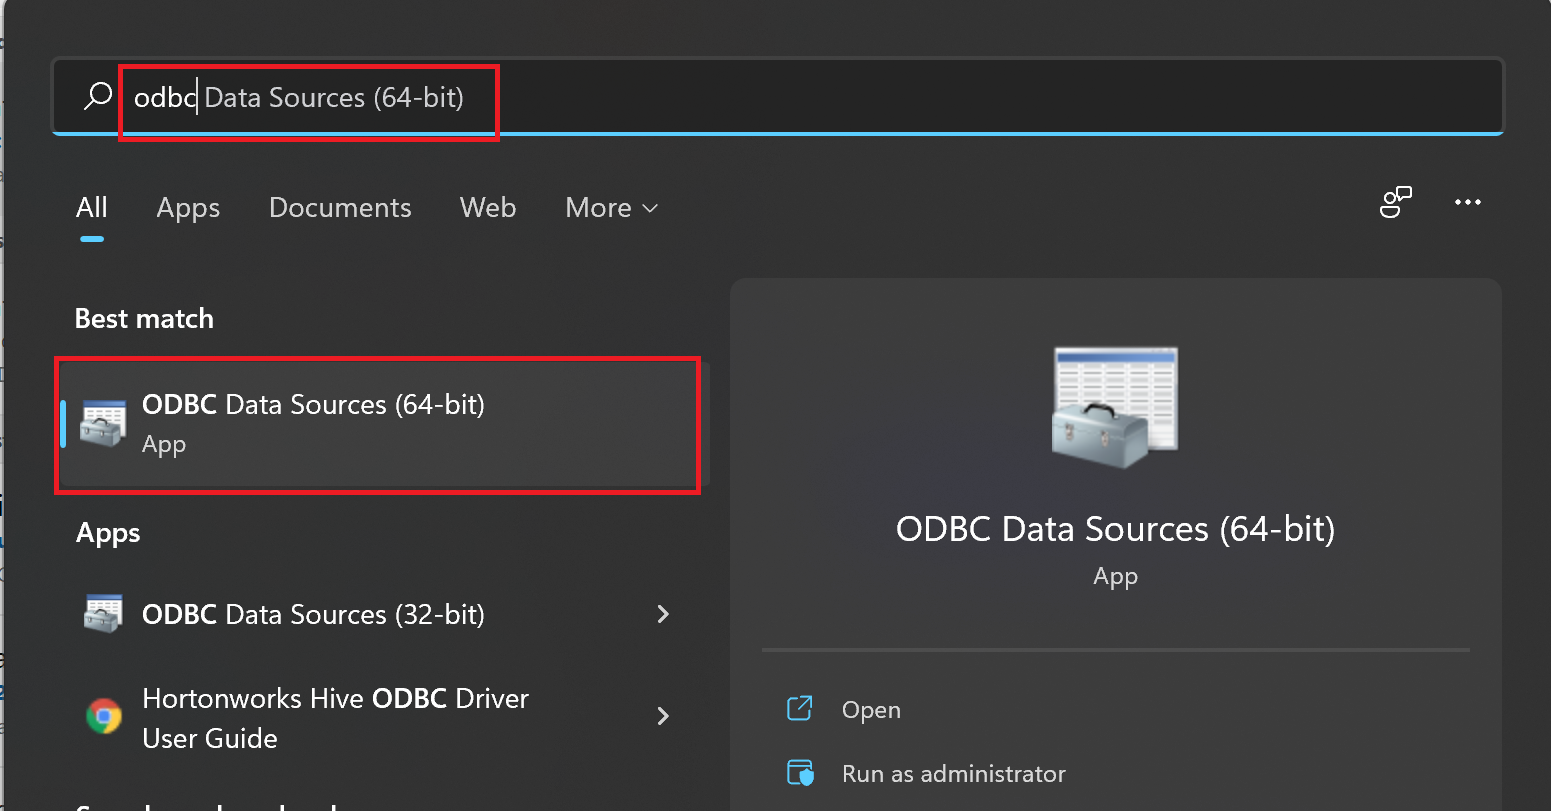Image resolution: width=1551 pixels, height=811 pixels.
Task: Click the Chrome icon beside Hortonworks guide
Action: point(104,716)
